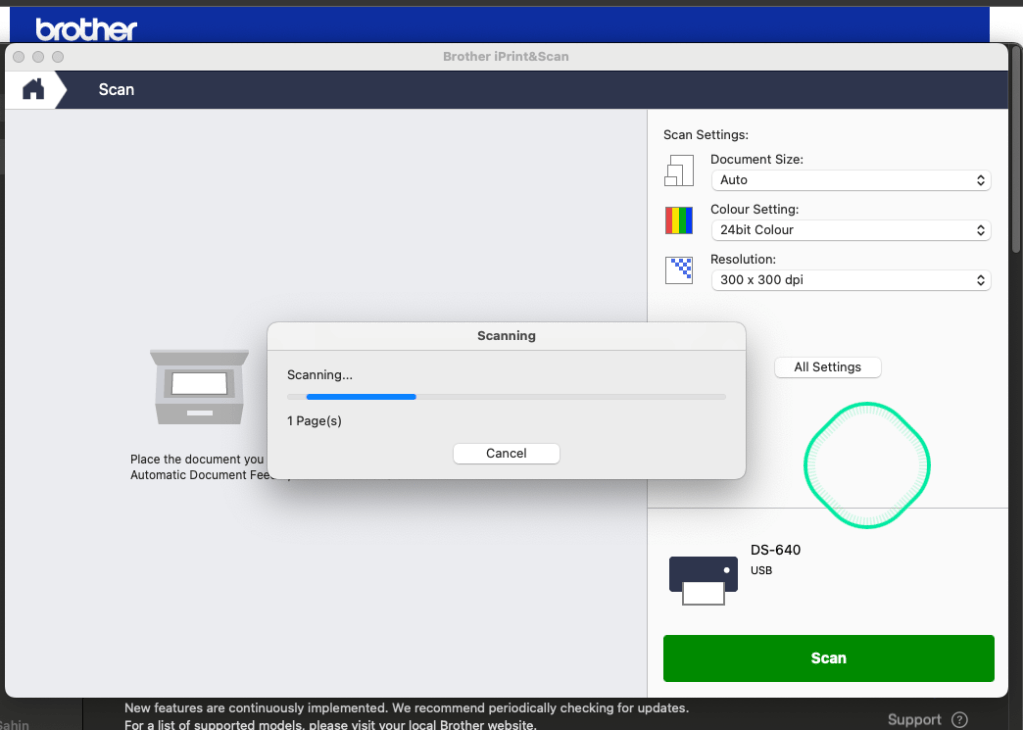Image resolution: width=1023 pixels, height=730 pixels.
Task: Click the '1 Page(s)' counter text
Action: (x=314, y=421)
